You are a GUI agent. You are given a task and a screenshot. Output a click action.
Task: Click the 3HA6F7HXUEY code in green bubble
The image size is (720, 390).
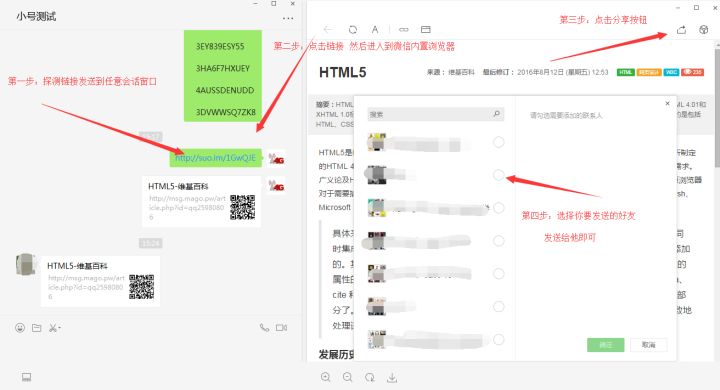point(223,68)
